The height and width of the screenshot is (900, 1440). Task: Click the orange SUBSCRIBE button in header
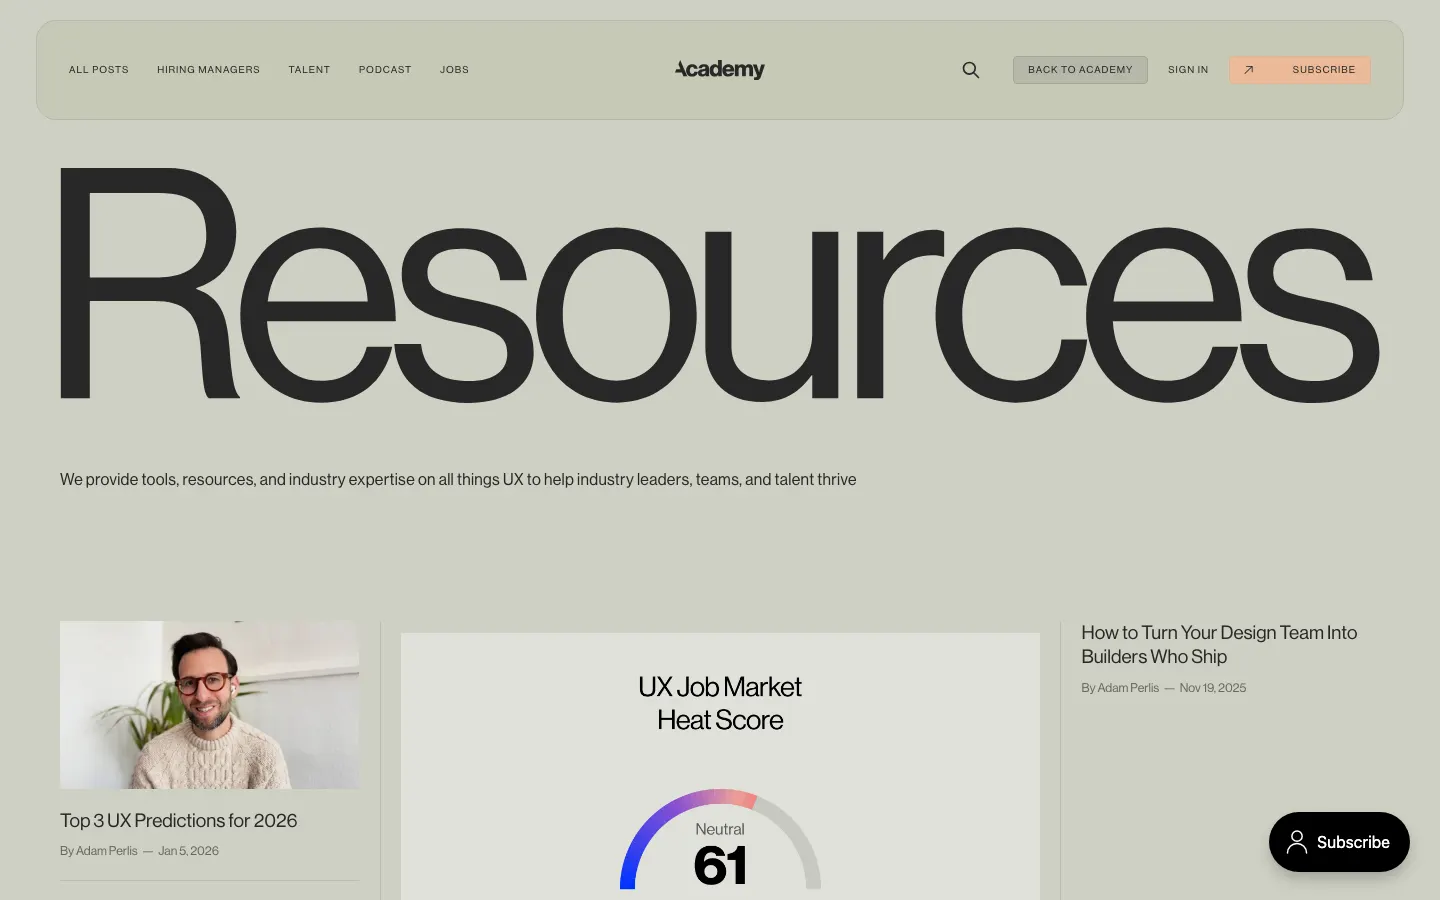[1299, 70]
